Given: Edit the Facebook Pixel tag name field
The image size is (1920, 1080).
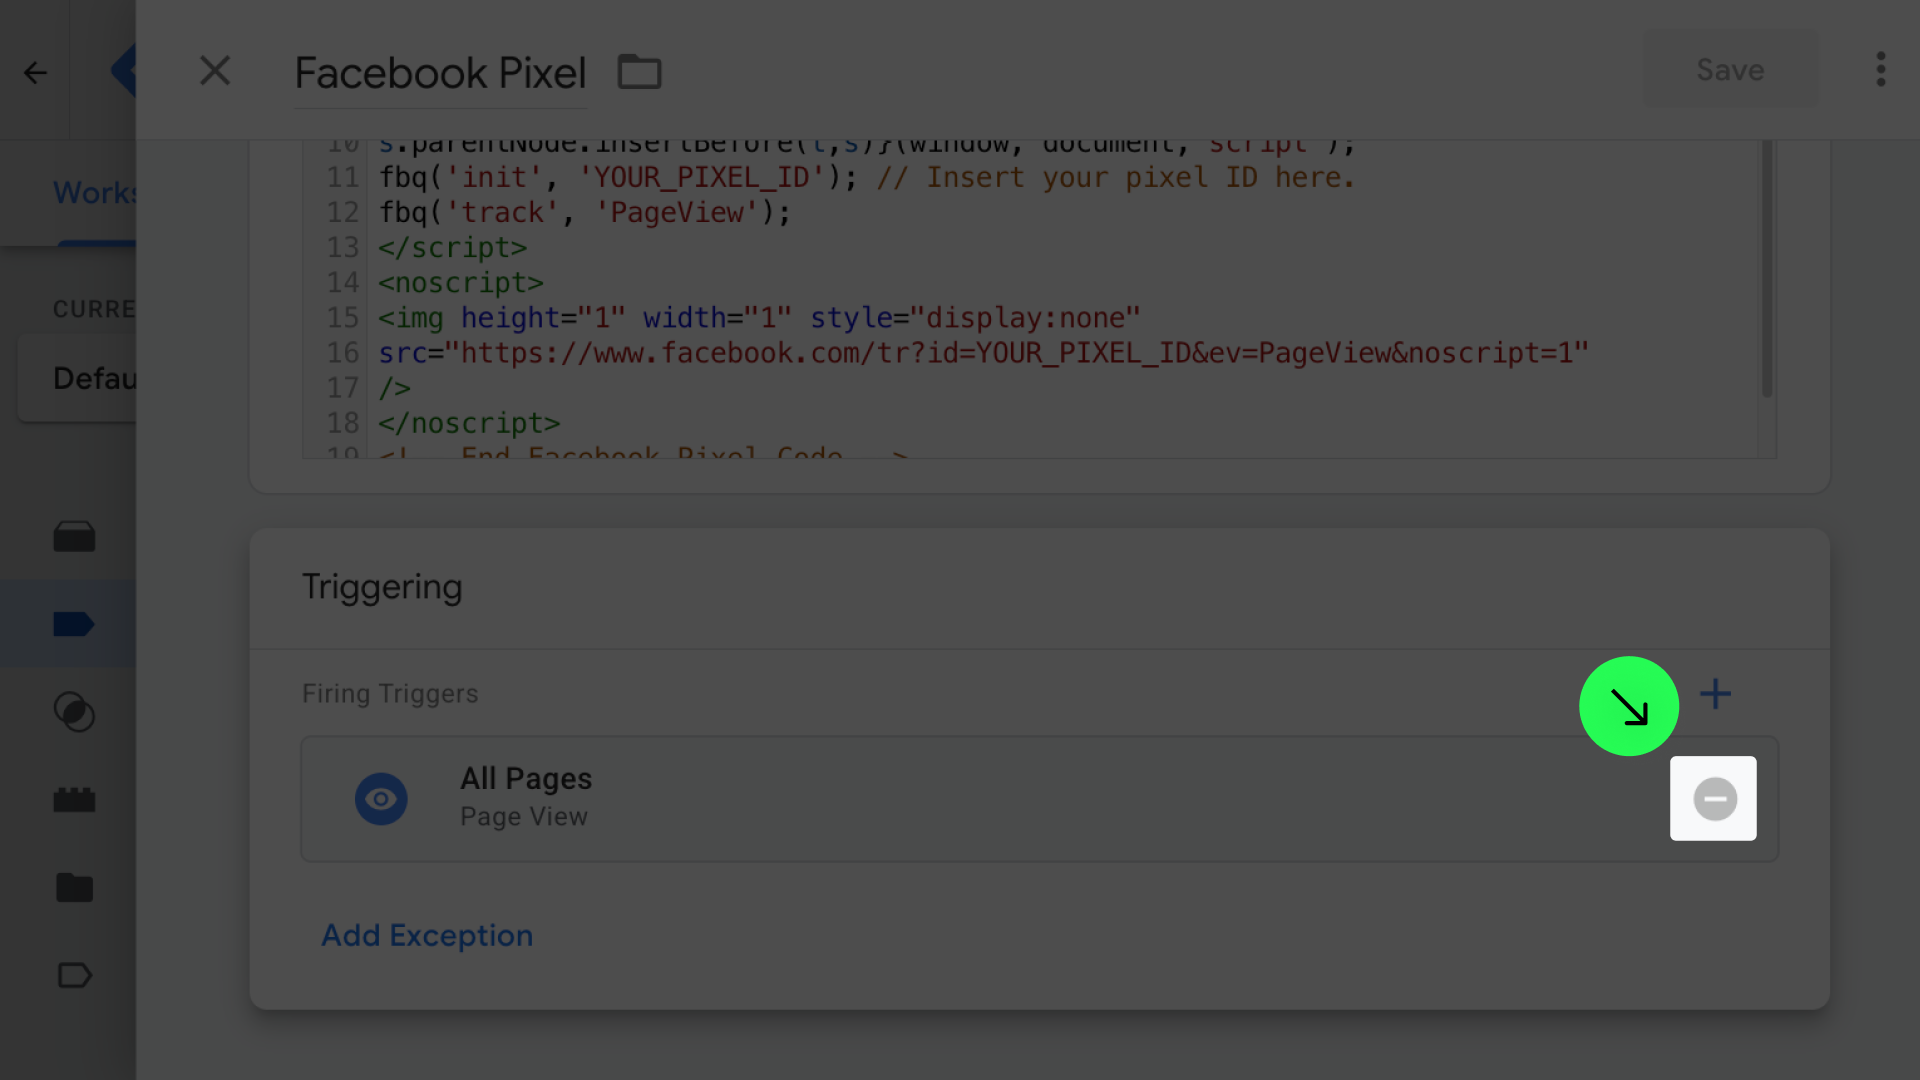Looking at the screenshot, I should (x=440, y=73).
